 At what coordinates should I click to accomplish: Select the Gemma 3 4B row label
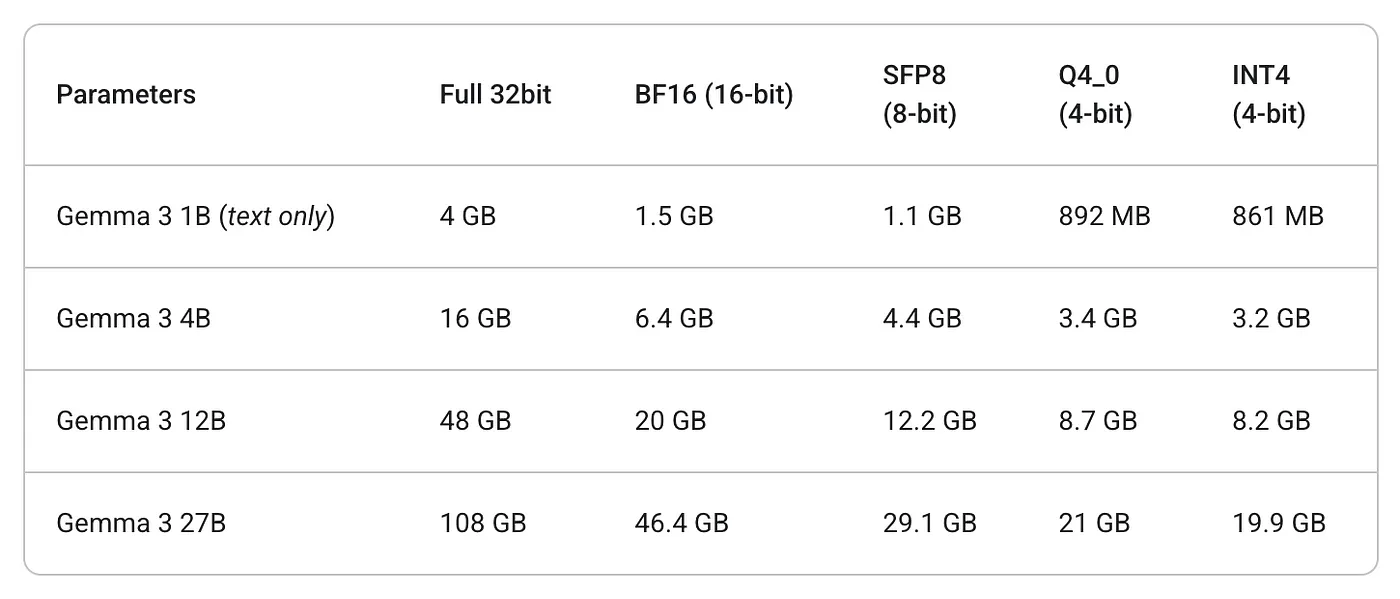coord(133,318)
